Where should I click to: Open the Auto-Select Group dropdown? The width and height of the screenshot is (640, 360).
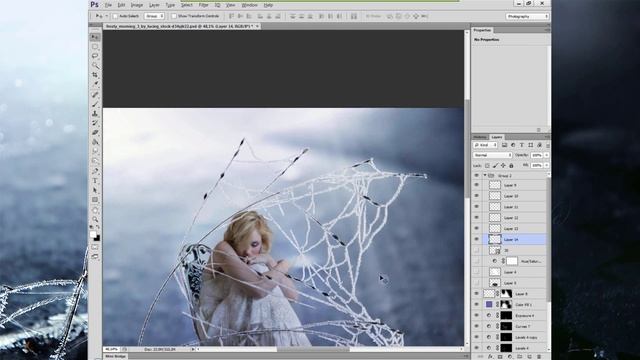(154, 16)
